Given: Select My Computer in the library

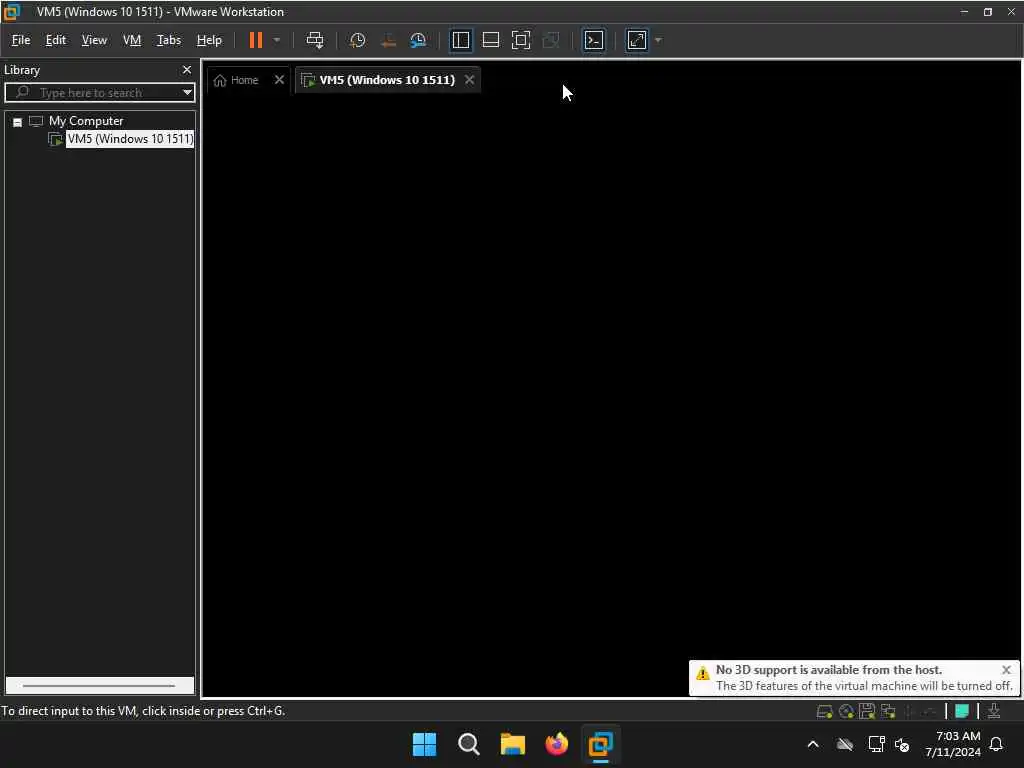Looking at the screenshot, I should tap(86, 121).
